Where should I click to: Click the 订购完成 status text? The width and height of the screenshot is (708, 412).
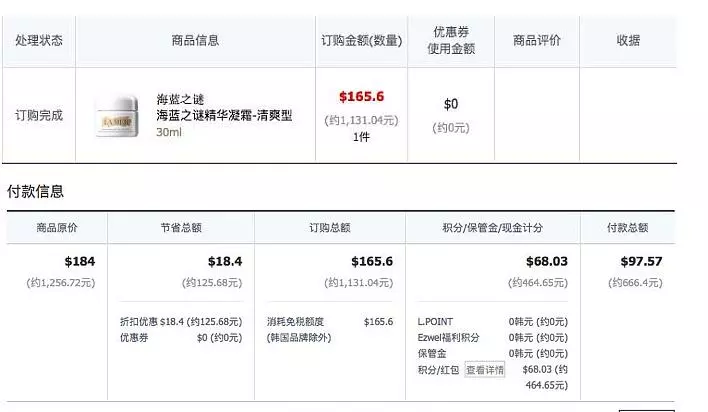point(39,115)
